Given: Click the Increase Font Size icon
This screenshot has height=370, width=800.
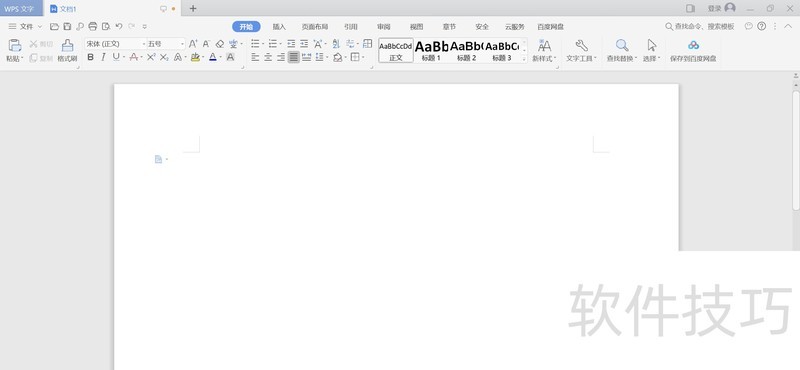Looking at the screenshot, I should point(193,44).
